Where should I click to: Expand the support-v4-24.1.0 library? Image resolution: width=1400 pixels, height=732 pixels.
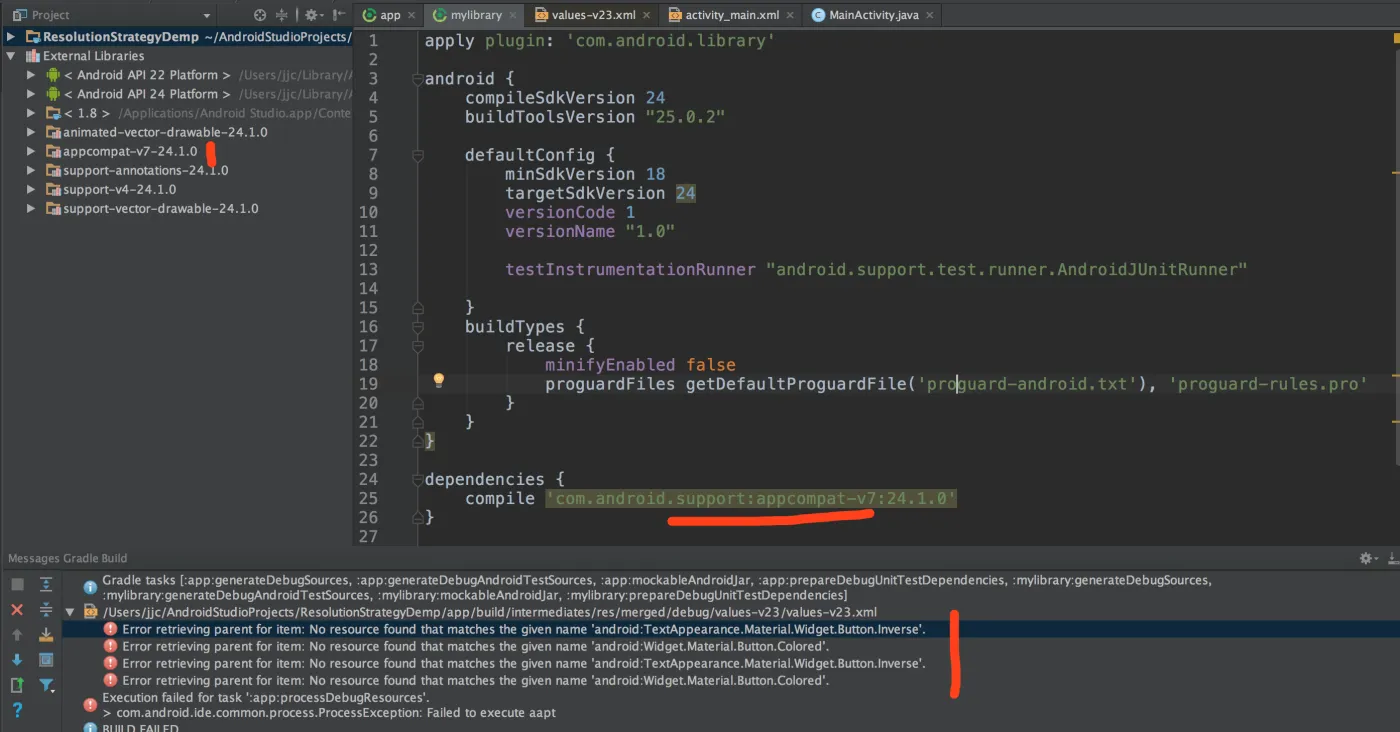coord(31,189)
